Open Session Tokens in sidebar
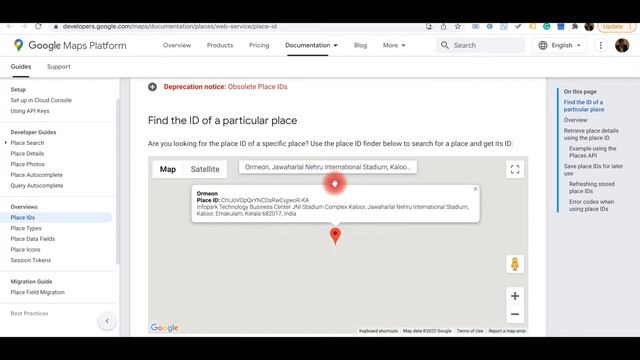640x360 pixels. (x=31, y=260)
